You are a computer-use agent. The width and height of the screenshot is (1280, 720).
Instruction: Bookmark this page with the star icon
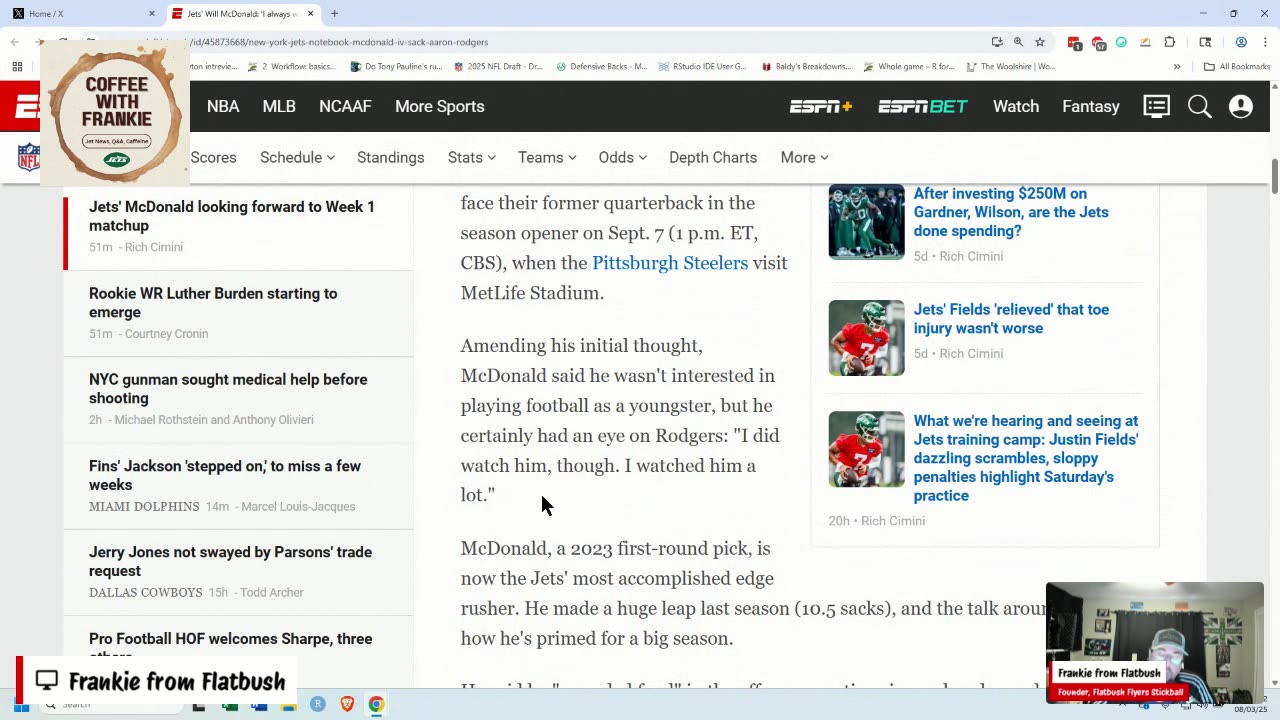coord(1040,42)
